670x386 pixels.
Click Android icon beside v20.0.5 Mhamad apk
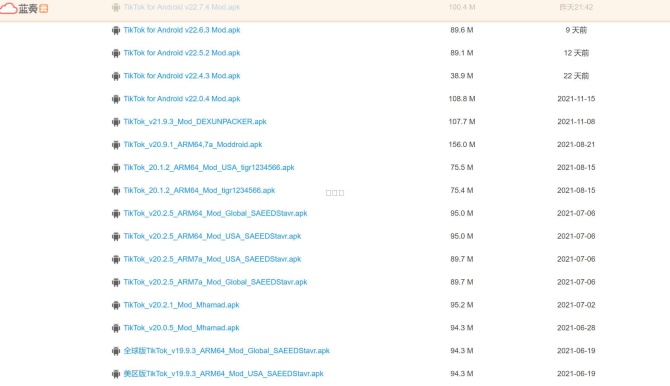[116, 328]
